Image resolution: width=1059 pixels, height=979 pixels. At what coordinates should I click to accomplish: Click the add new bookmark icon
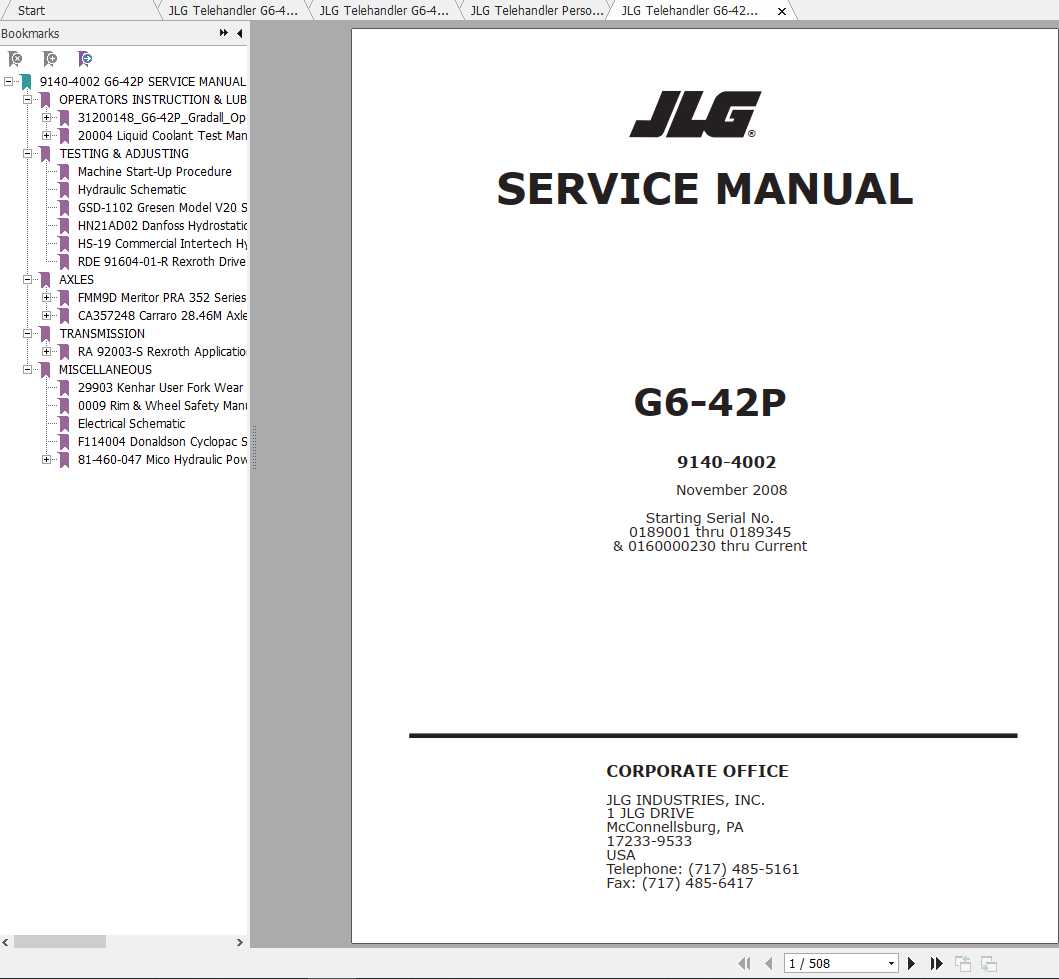coord(50,59)
